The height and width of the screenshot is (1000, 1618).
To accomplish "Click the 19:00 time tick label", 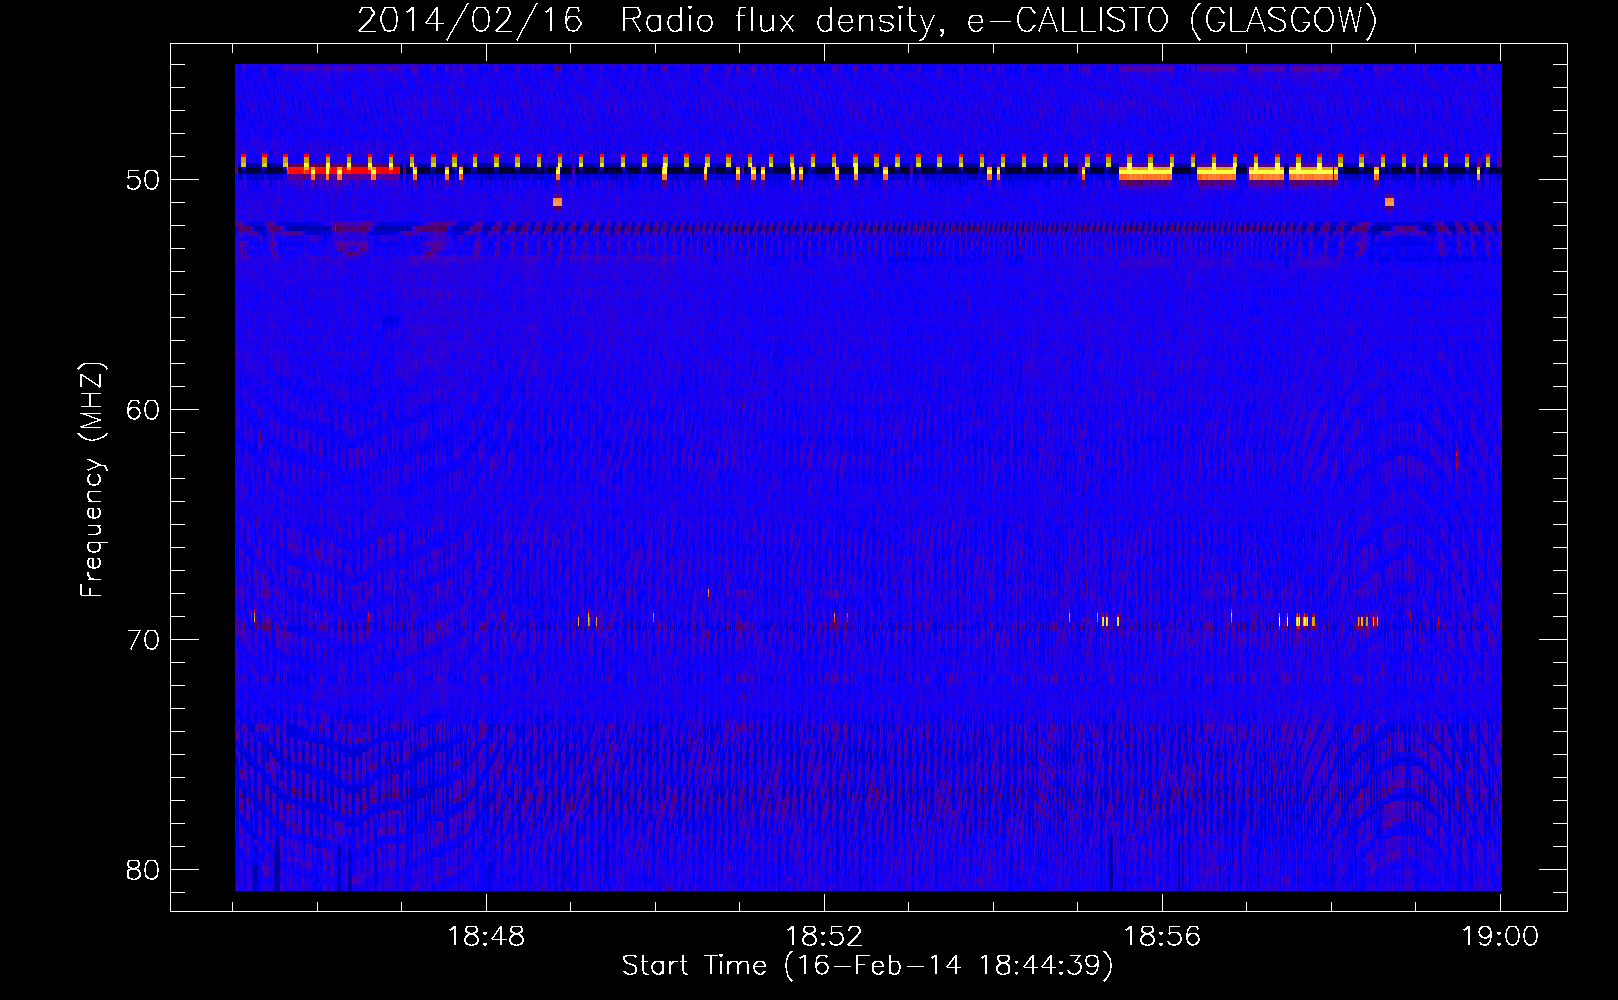I will coord(1500,937).
